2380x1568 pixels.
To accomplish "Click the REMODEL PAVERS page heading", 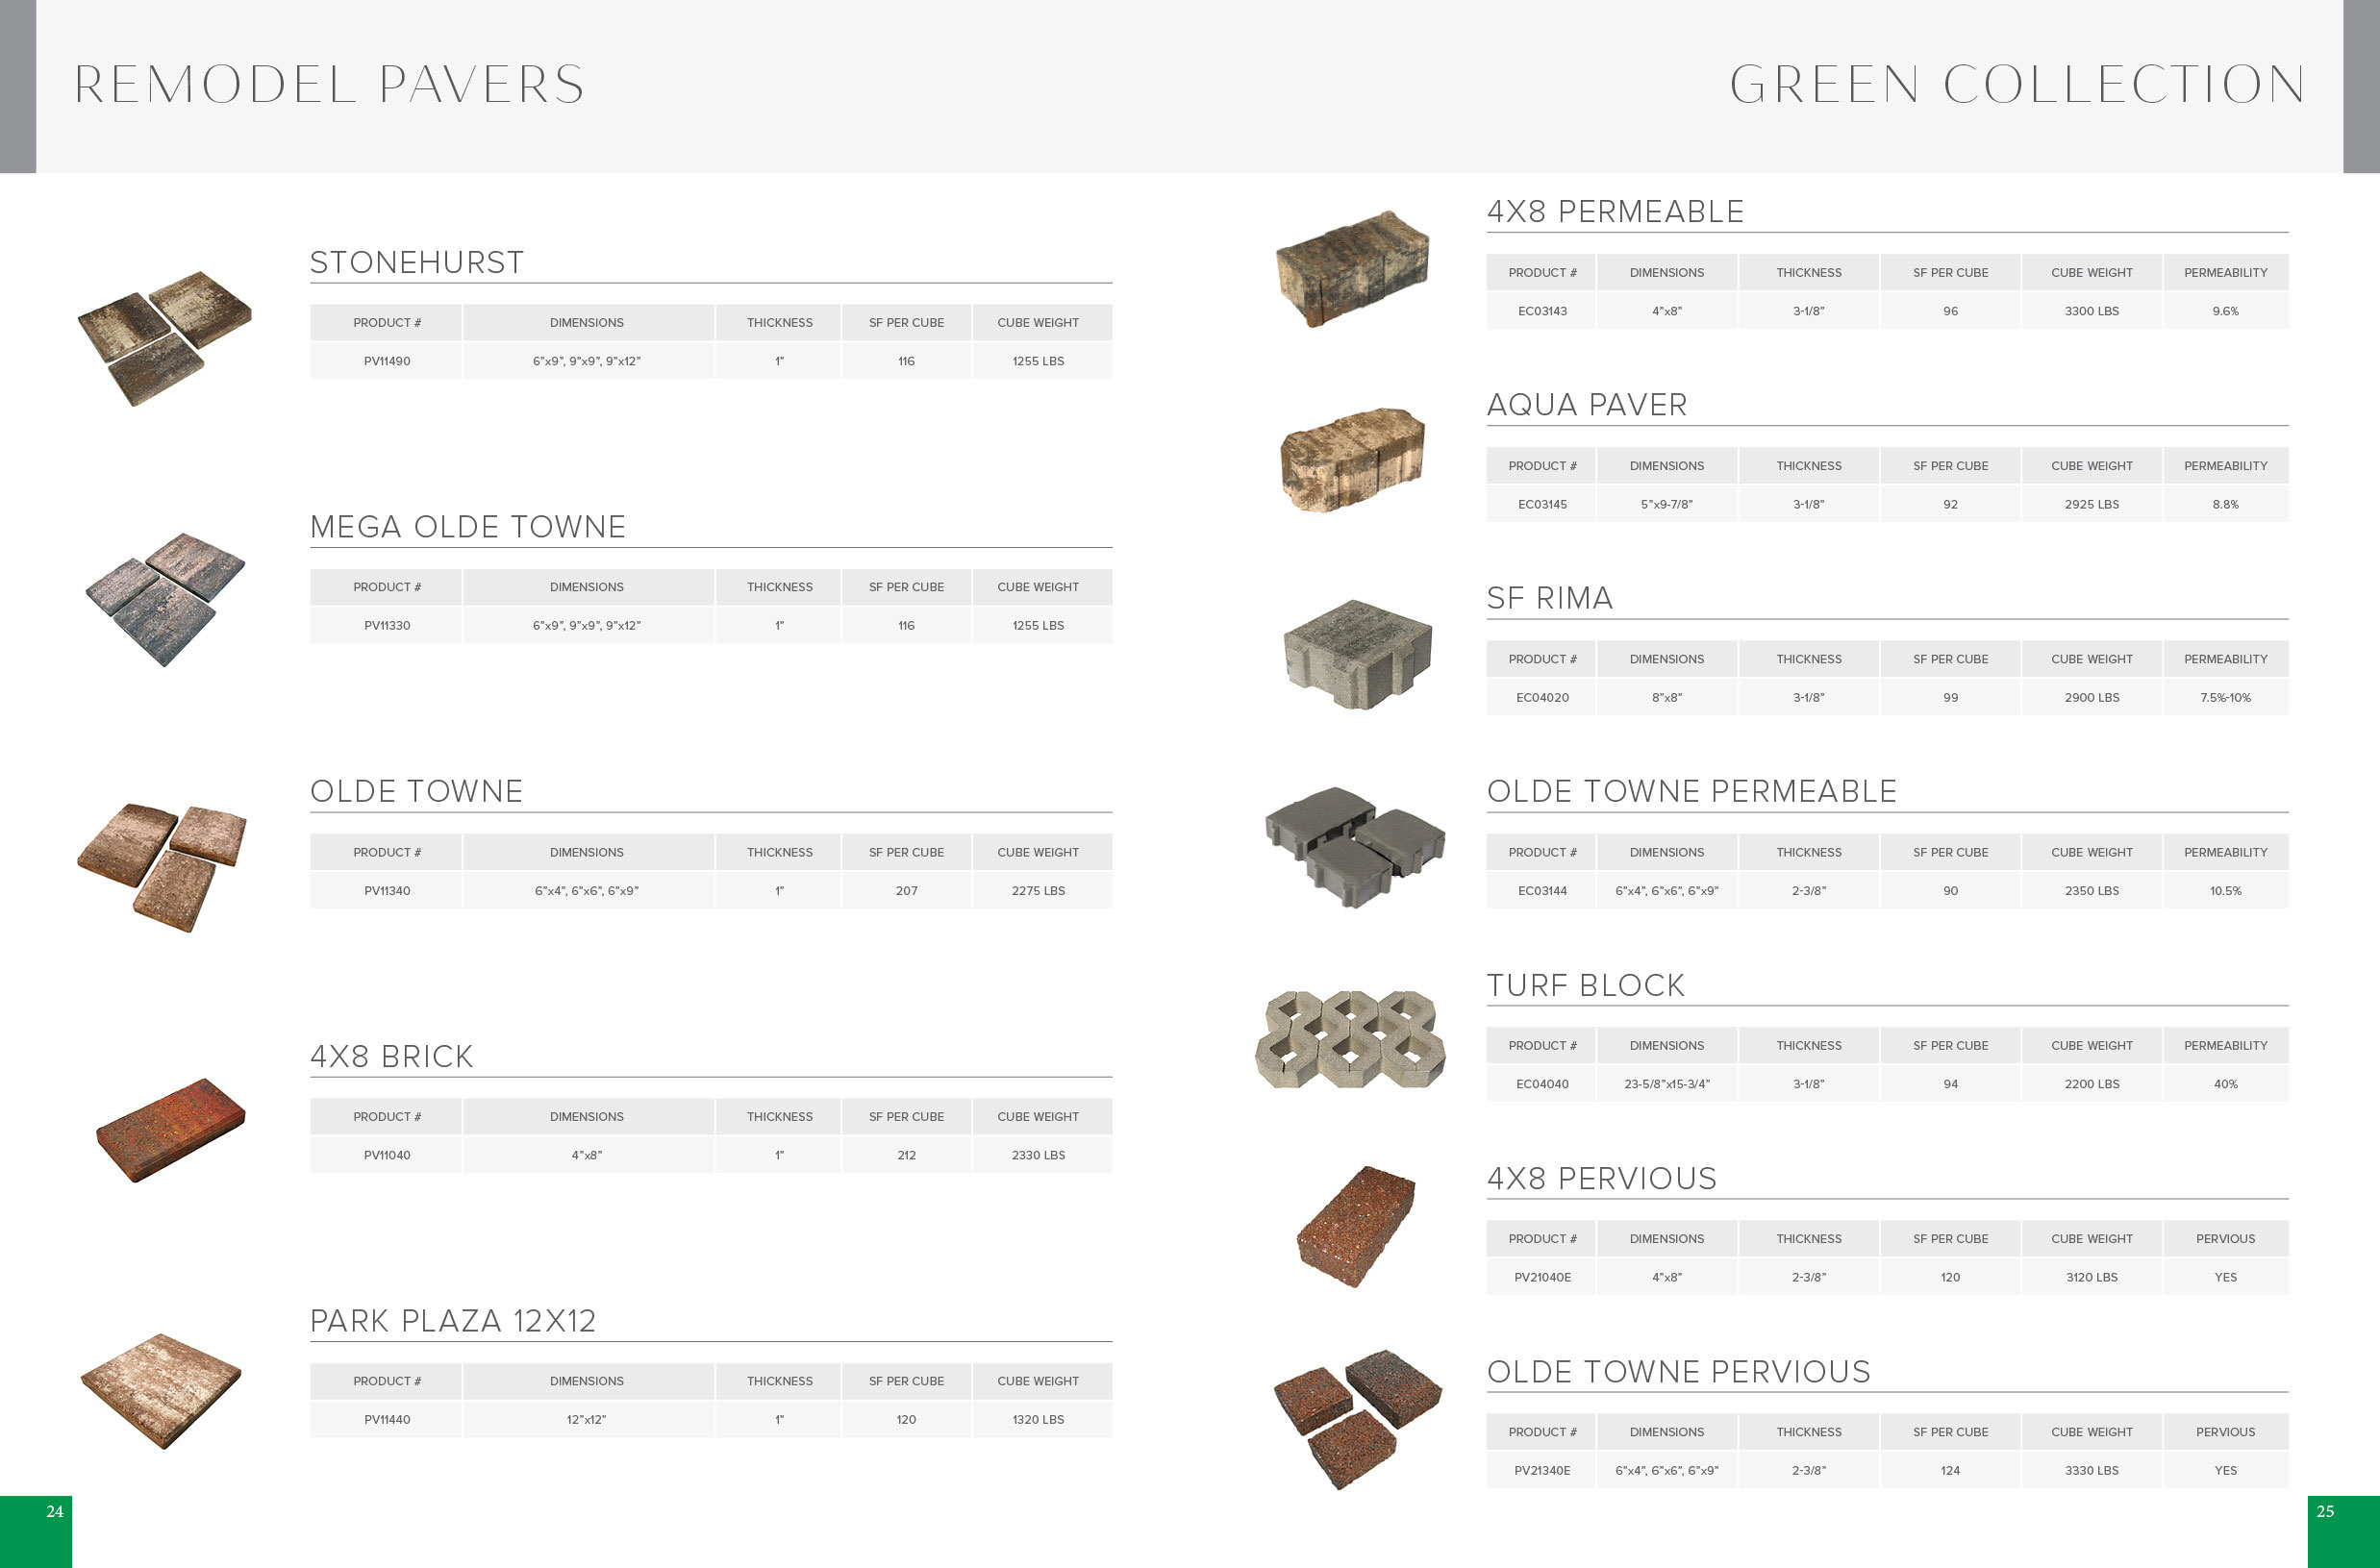I will pos(329,84).
